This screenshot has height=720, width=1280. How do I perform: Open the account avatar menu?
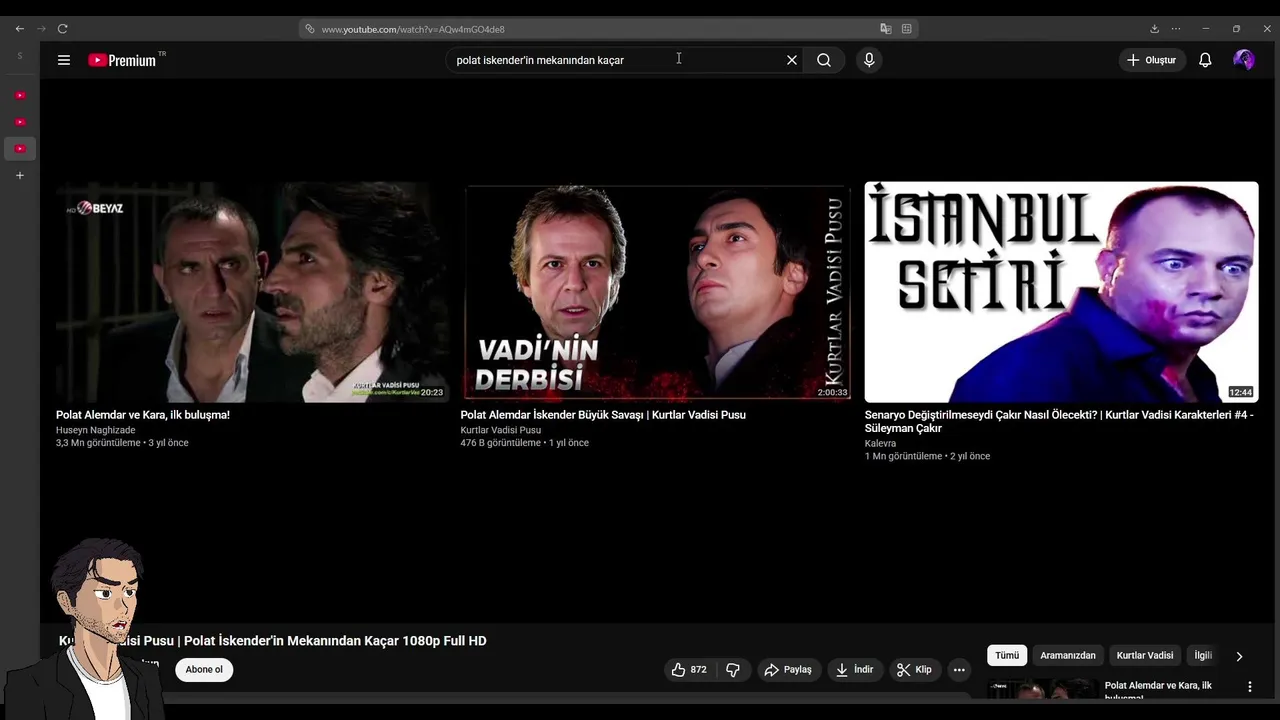[1244, 60]
